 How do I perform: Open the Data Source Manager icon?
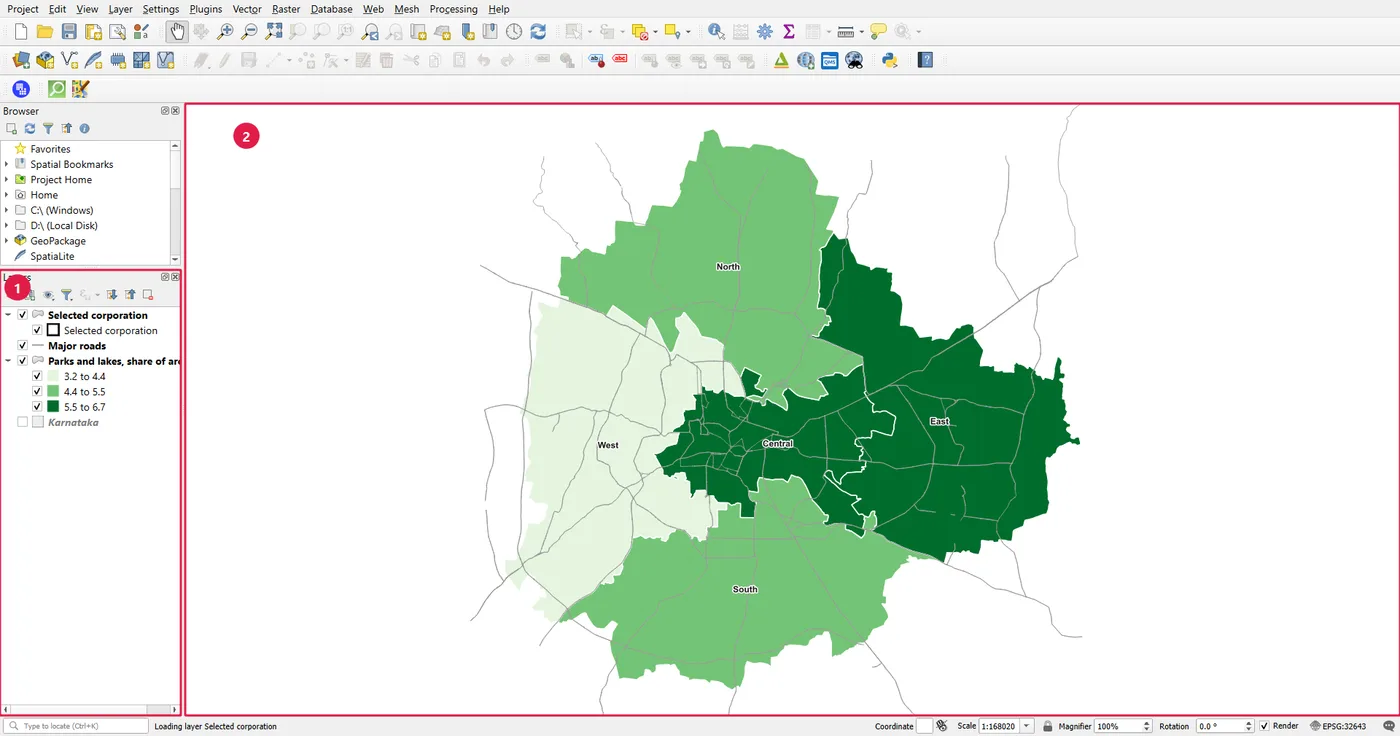click(x=21, y=60)
